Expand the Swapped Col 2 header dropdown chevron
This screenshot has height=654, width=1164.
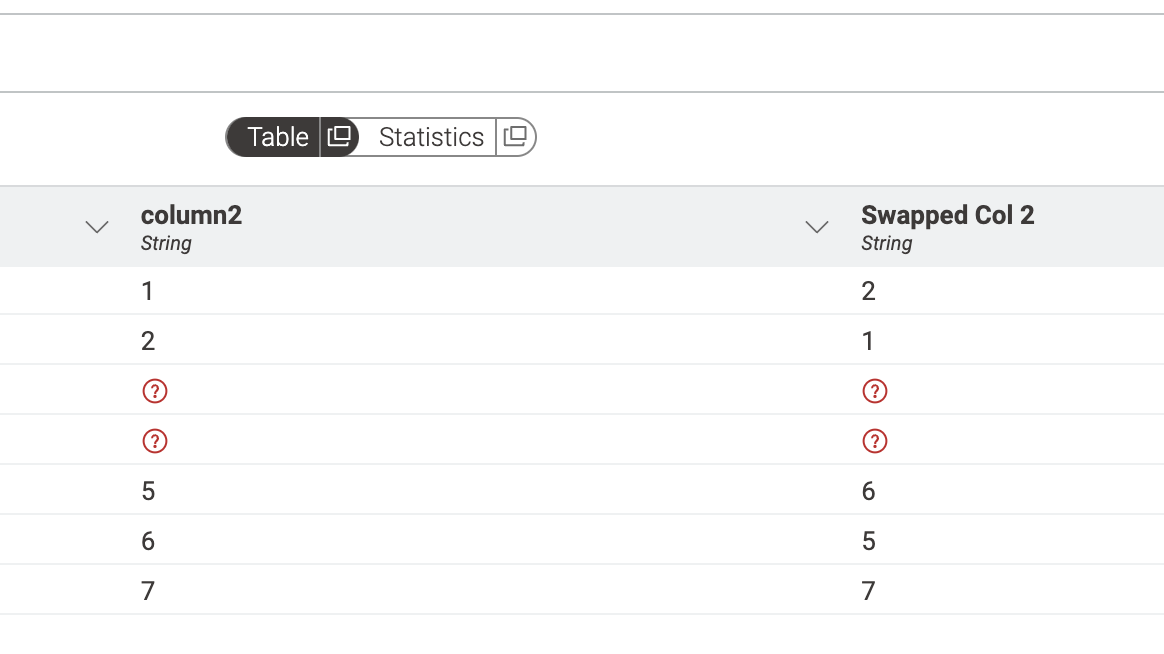pyautogui.click(x=817, y=226)
